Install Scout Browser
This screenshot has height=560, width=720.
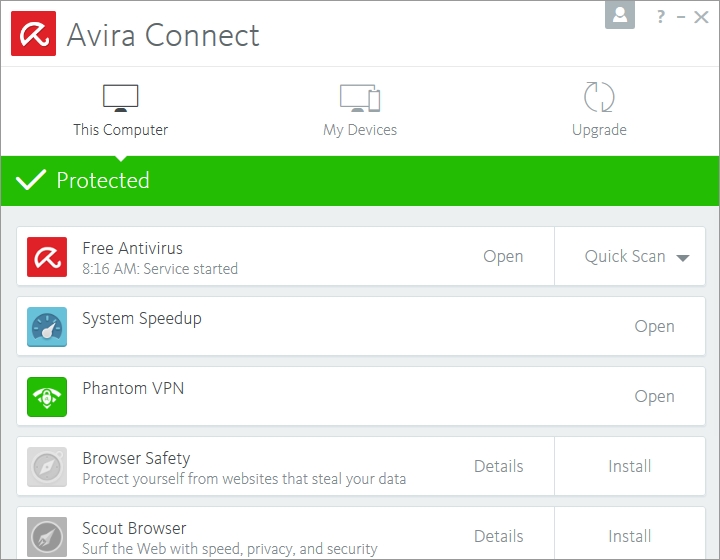(629, 536)
